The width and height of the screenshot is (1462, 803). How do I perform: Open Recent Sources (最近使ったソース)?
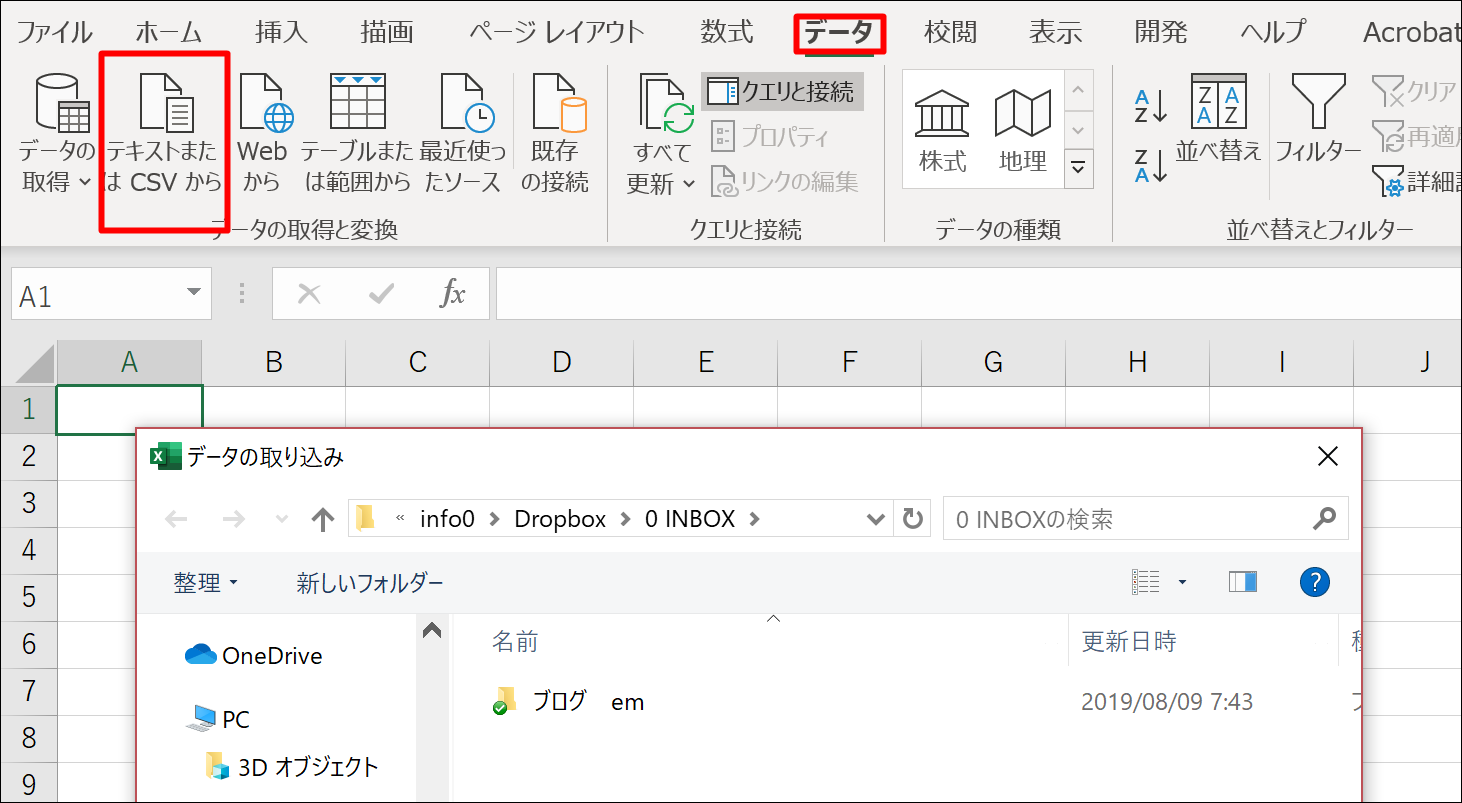click(x=463, y=132)
